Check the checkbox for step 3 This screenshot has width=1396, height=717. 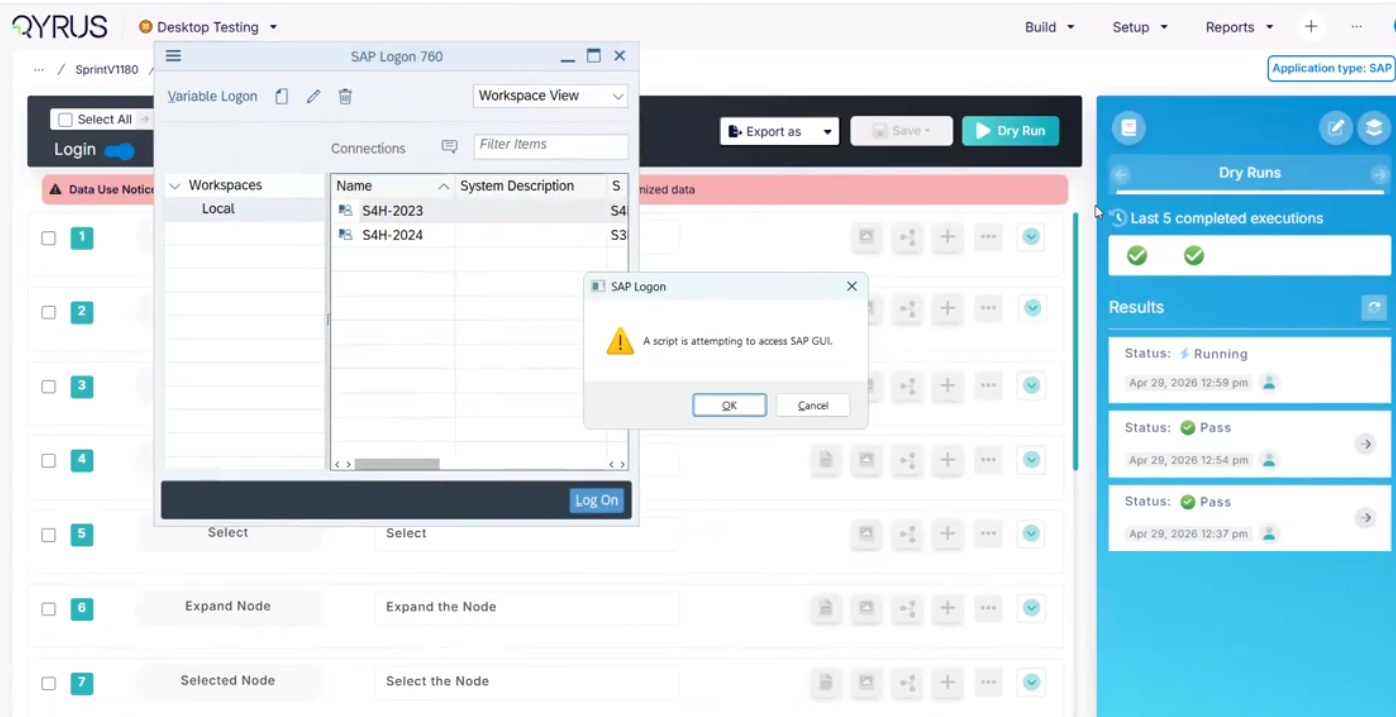pos(48,386)
